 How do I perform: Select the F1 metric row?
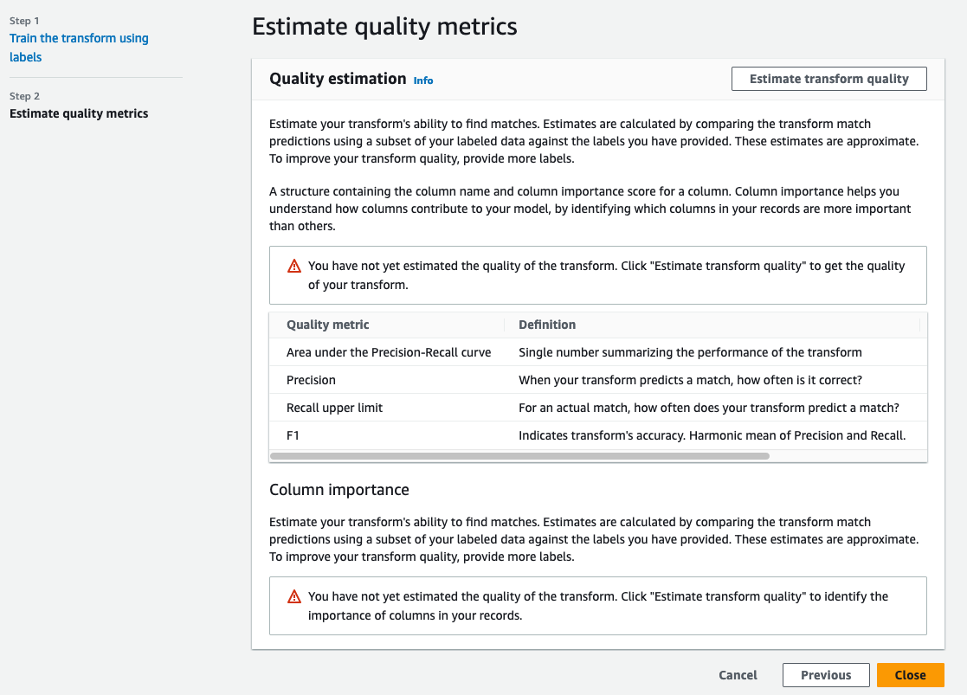[294, 435]
